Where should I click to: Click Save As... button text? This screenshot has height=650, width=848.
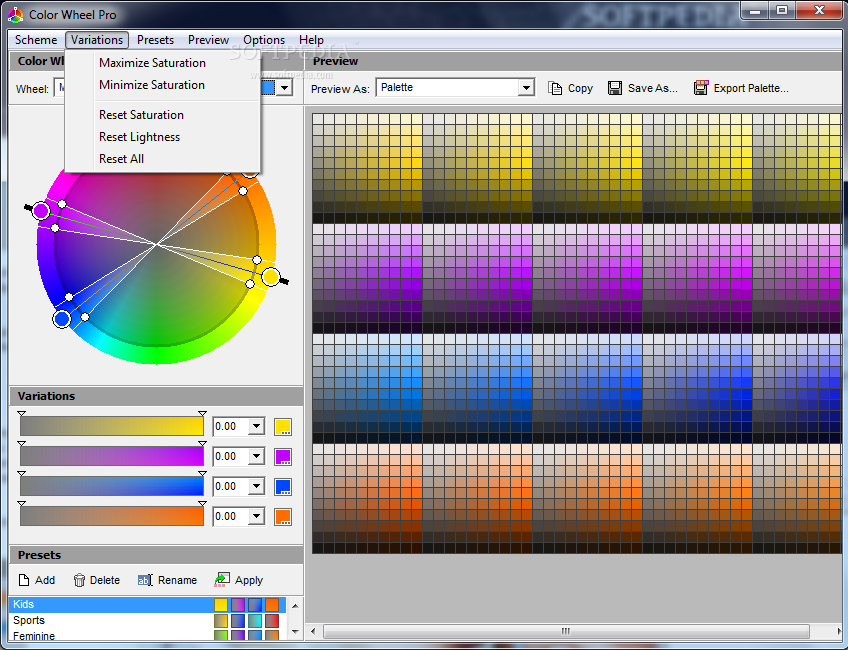653,88
